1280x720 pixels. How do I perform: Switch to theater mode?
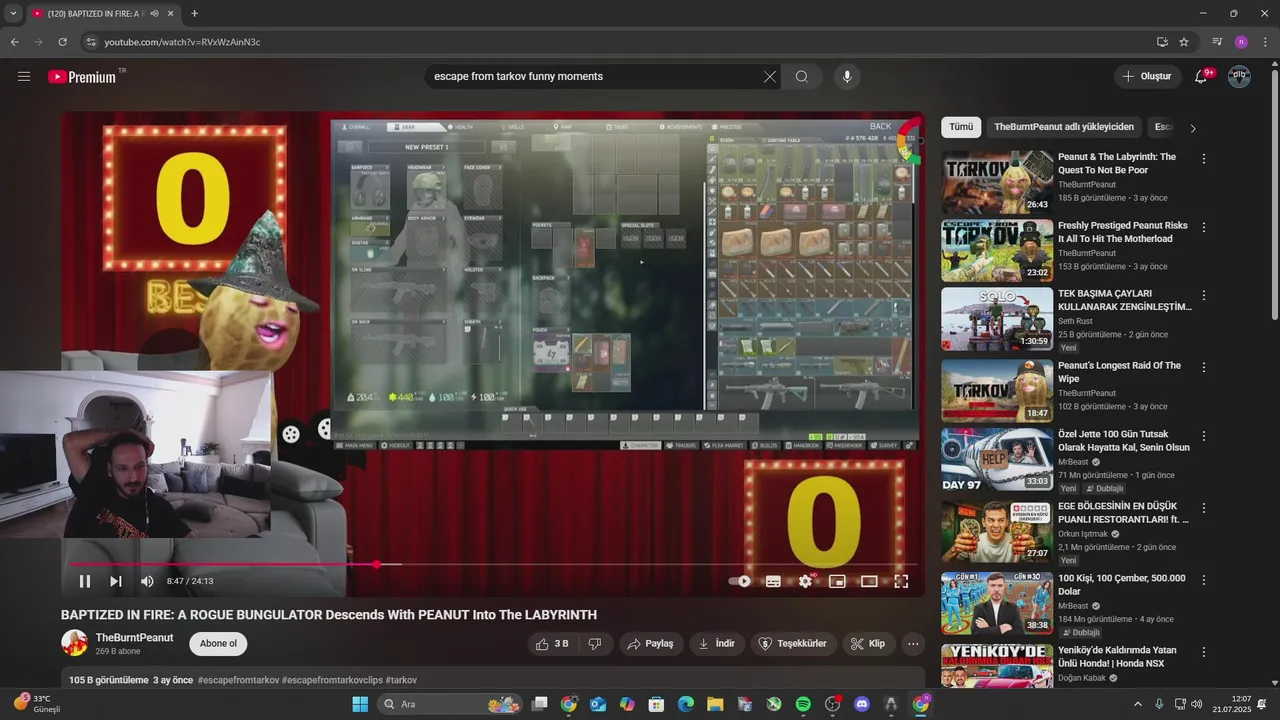tap(869, 581)
